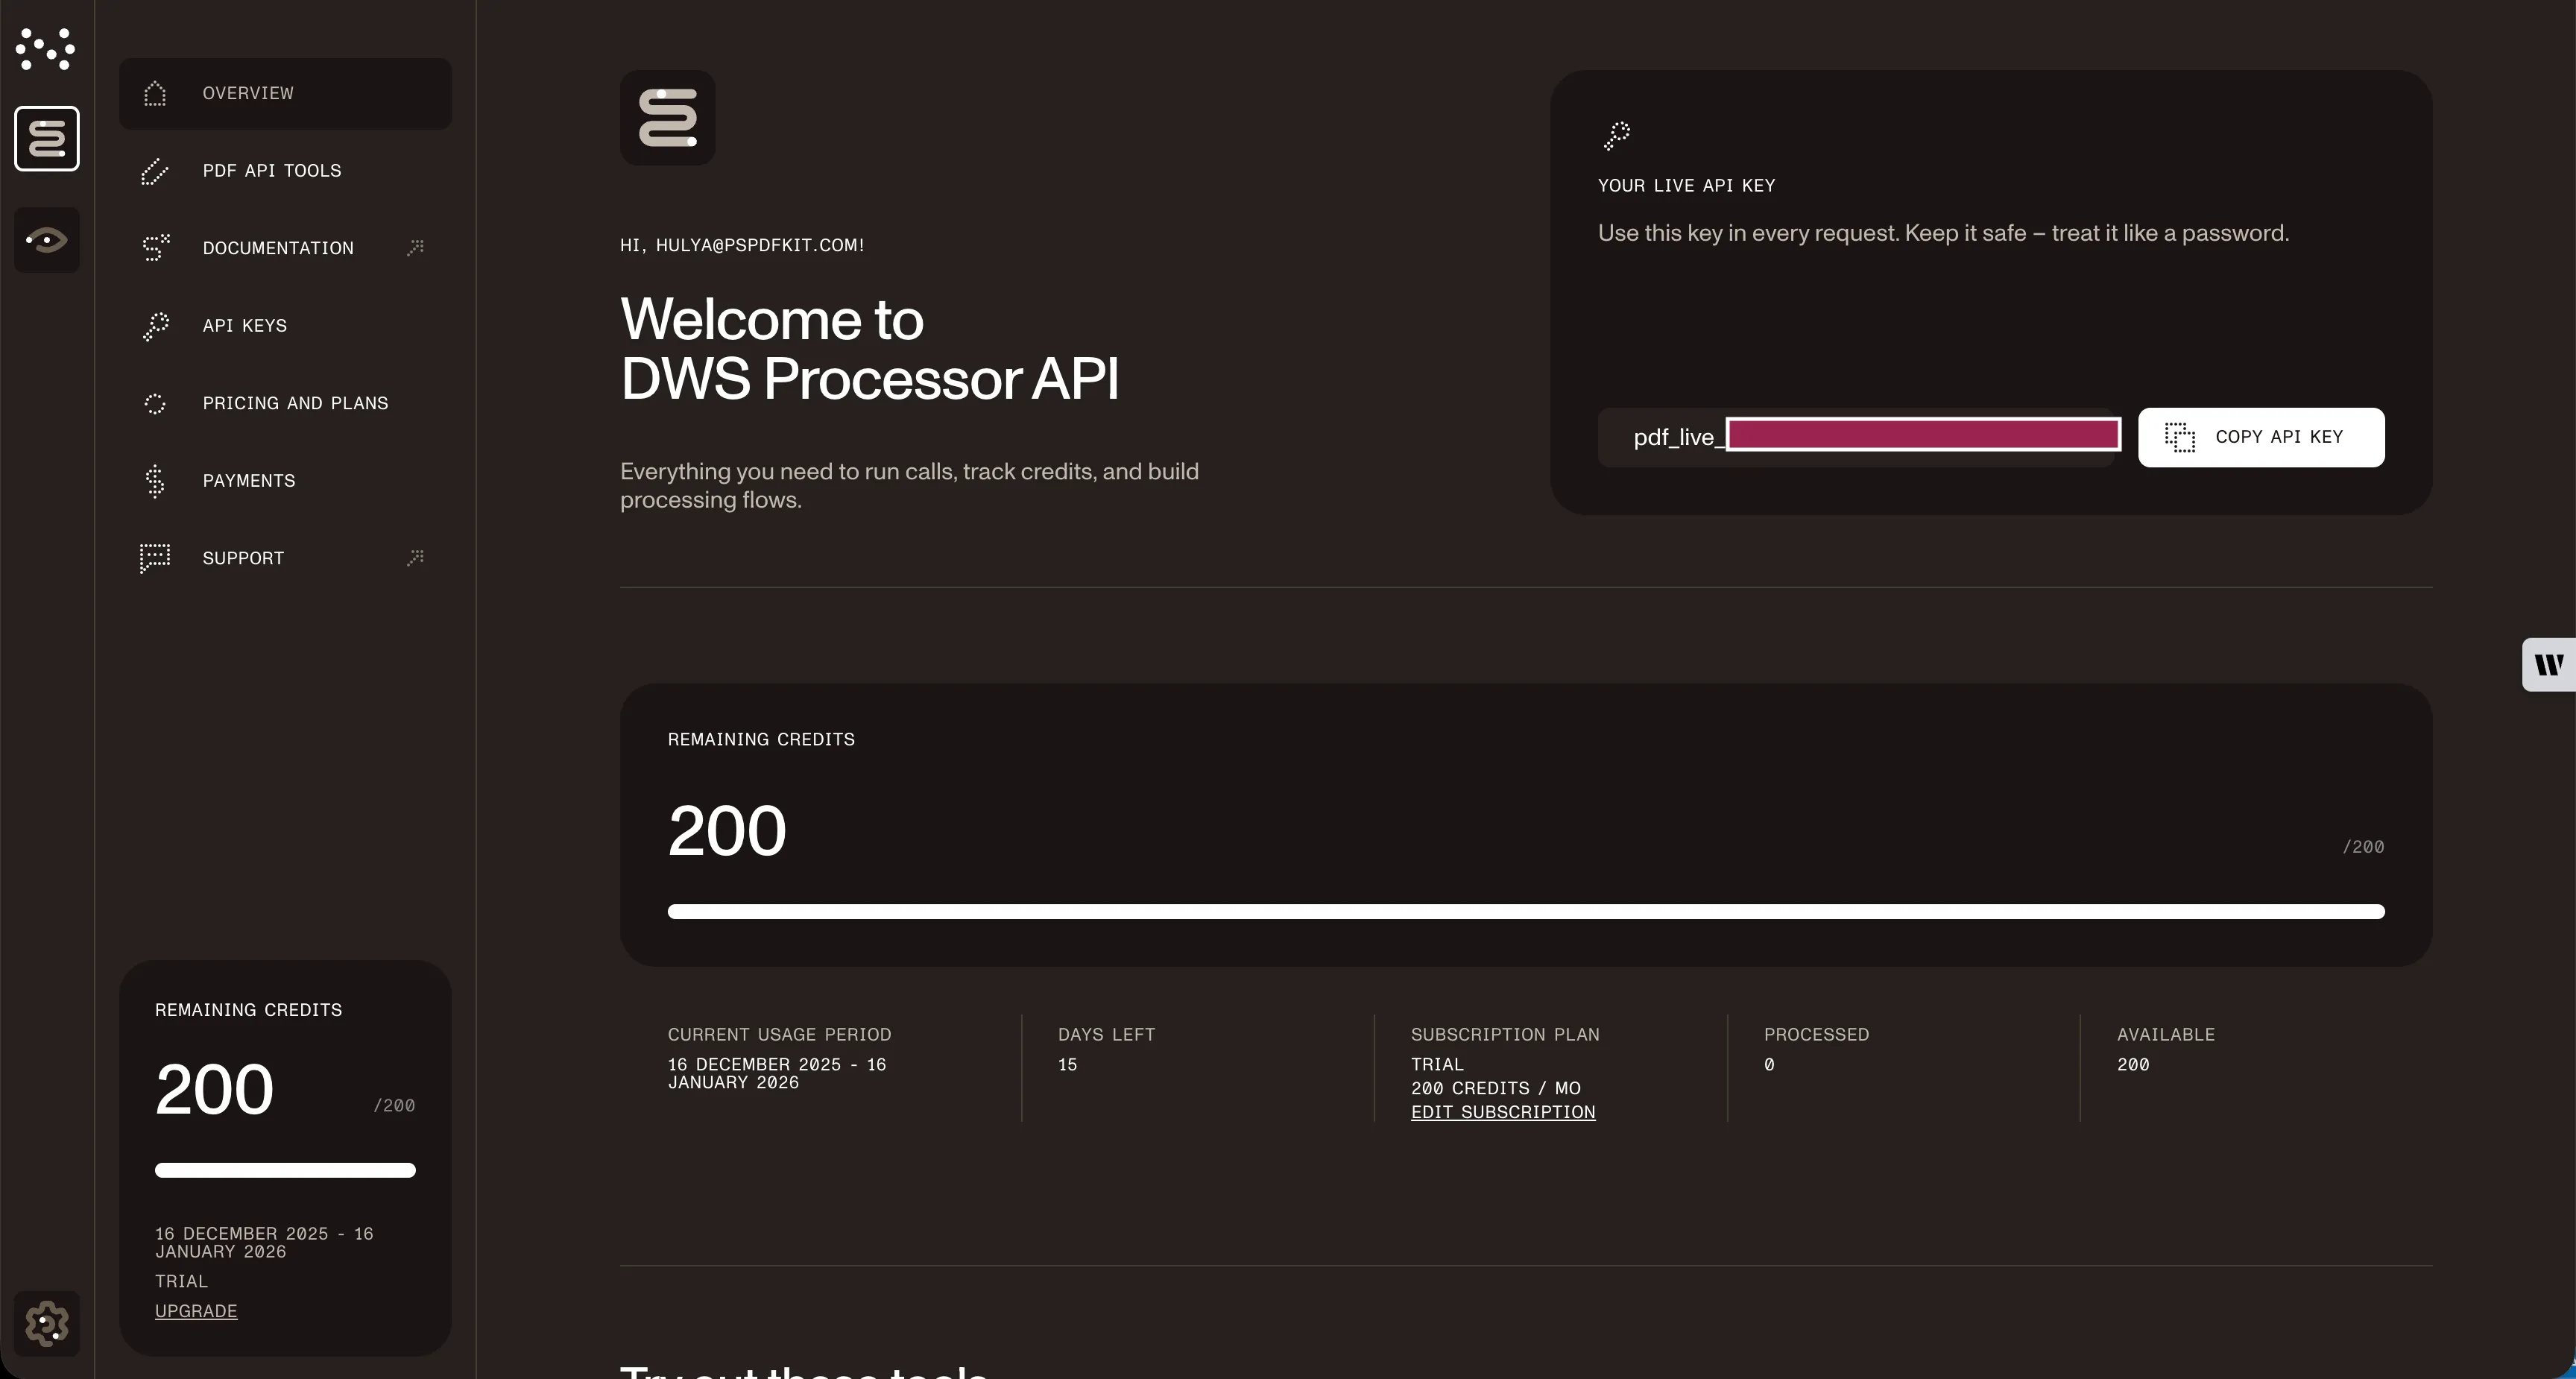Click the pencil icon beside PDF API TOOLS
The image size is (2576, 1379).
point(155,171)
